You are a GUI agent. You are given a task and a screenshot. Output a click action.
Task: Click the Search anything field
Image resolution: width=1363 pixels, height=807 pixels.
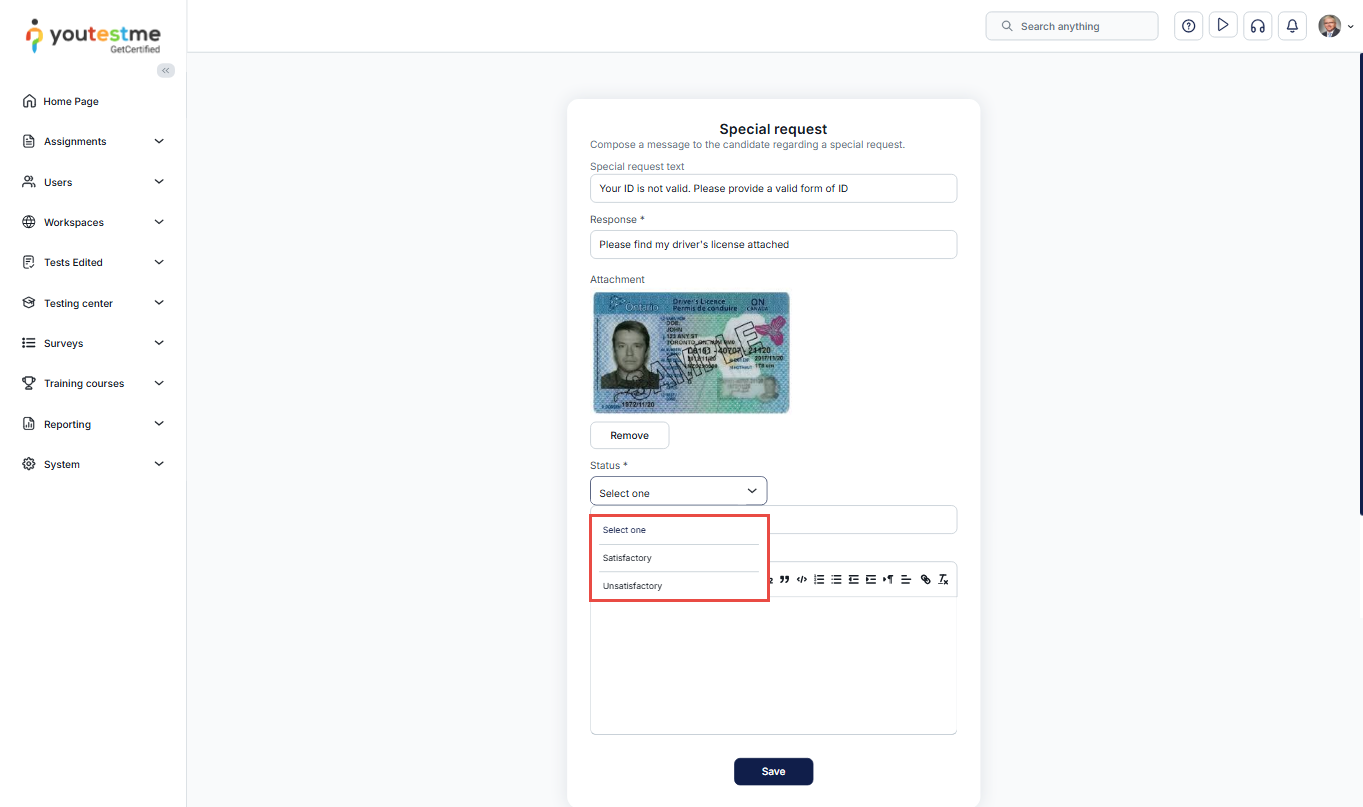(x=1072, y=26)
